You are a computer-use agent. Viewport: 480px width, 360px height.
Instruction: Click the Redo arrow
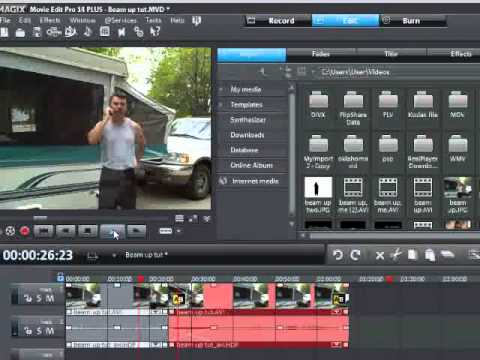355,255
